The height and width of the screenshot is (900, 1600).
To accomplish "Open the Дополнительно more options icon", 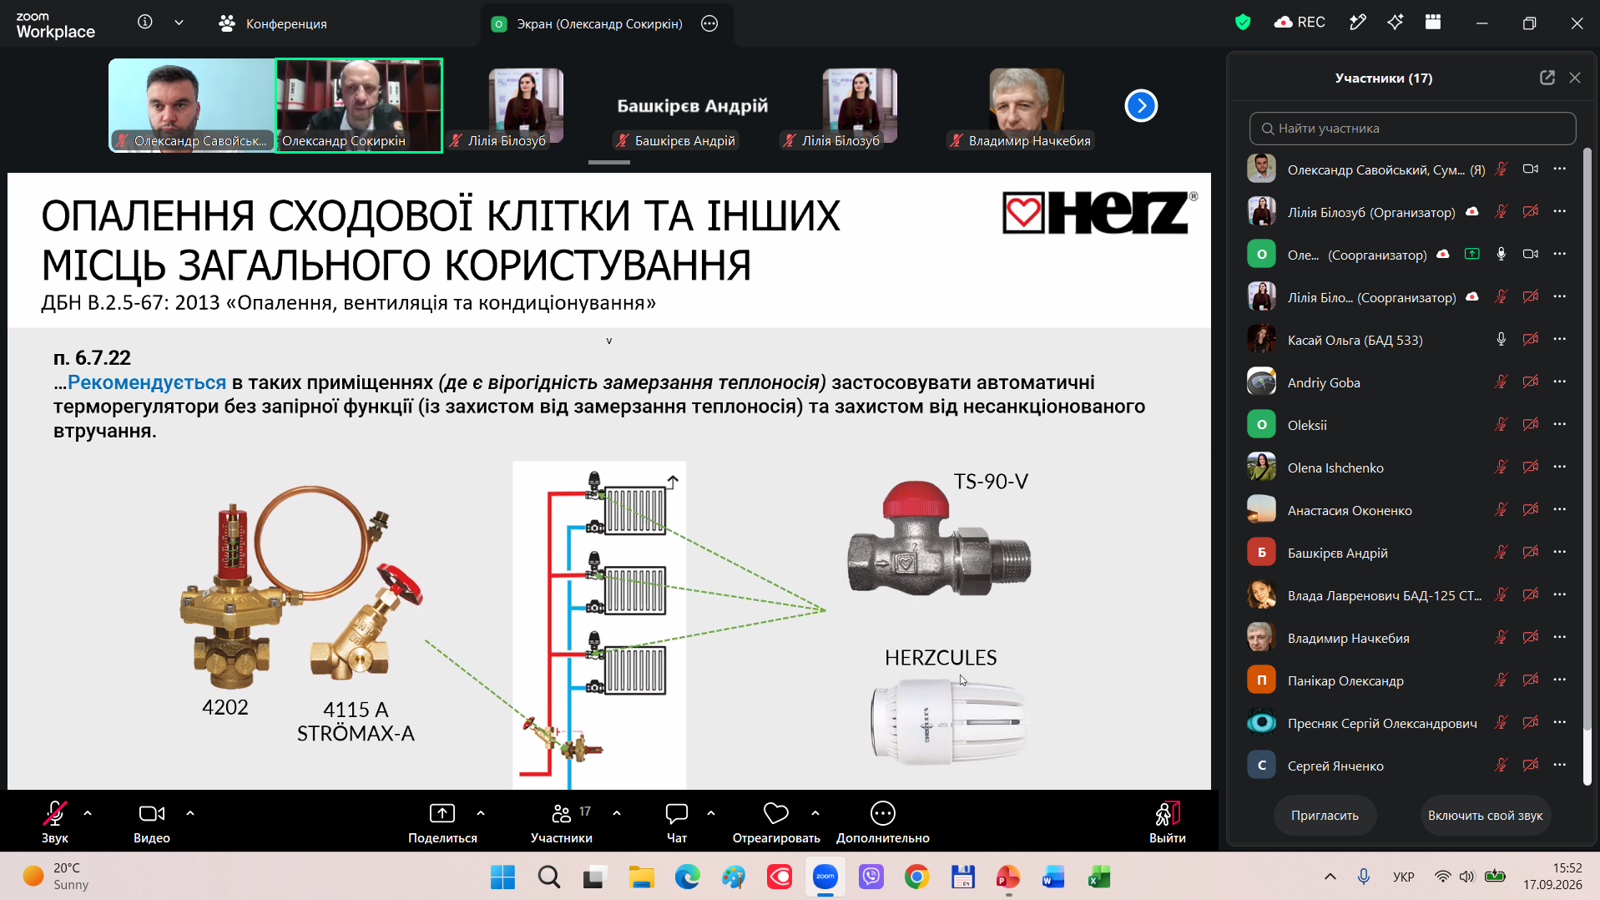I will tap(882, 813).
